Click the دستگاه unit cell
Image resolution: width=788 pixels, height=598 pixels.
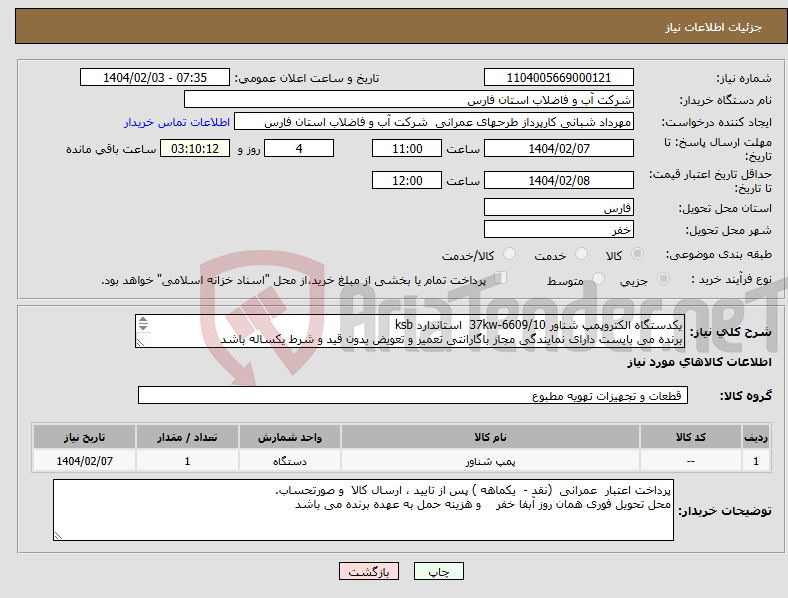point(290,461)
